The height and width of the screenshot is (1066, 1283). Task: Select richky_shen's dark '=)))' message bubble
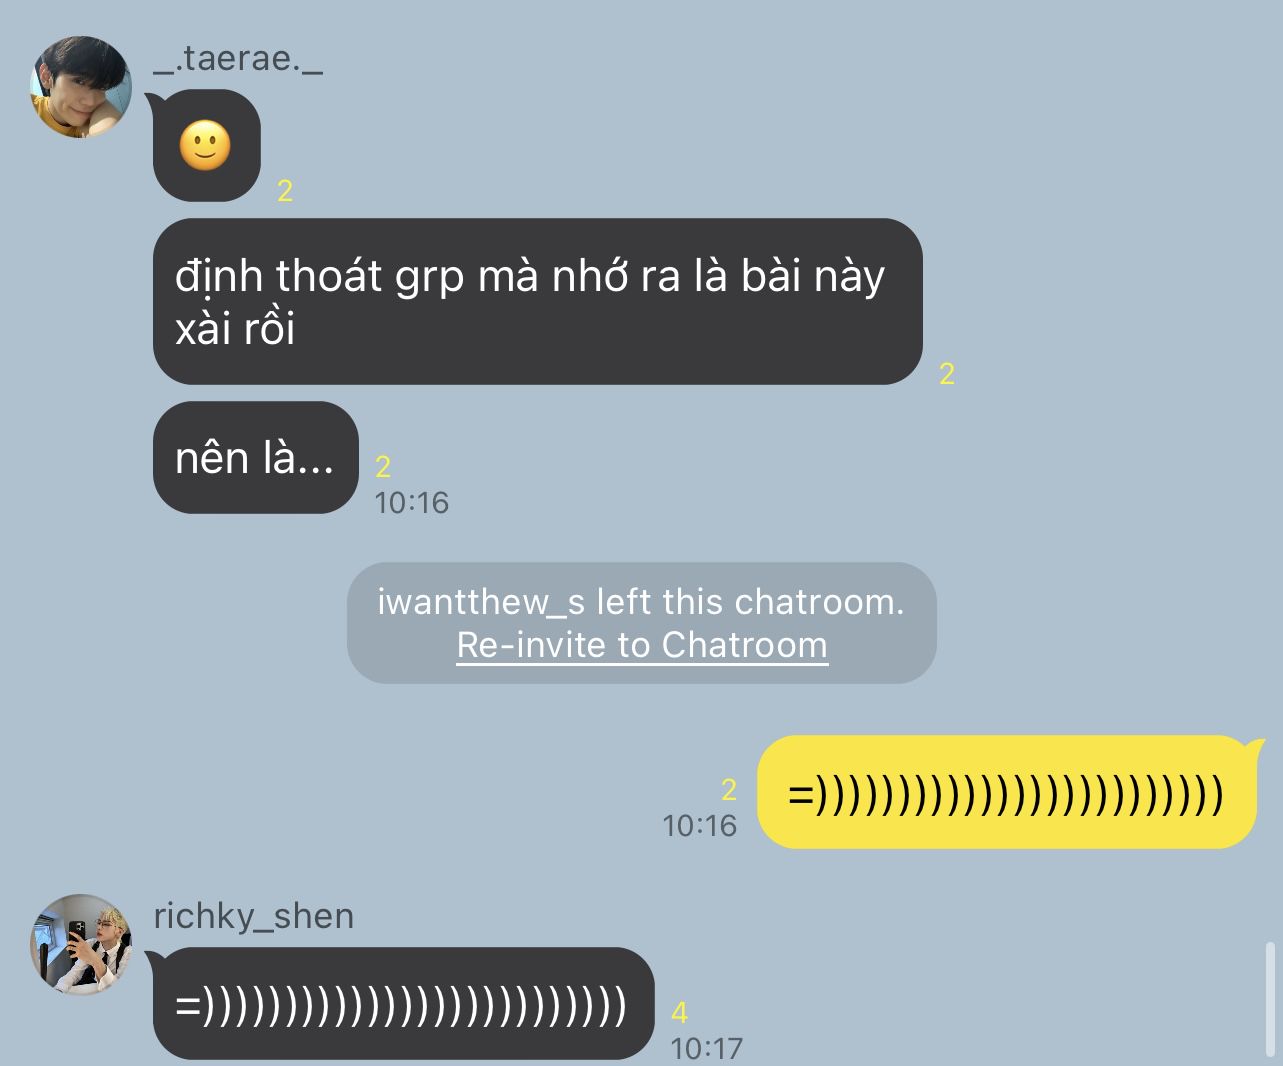tap(402, 1004)
